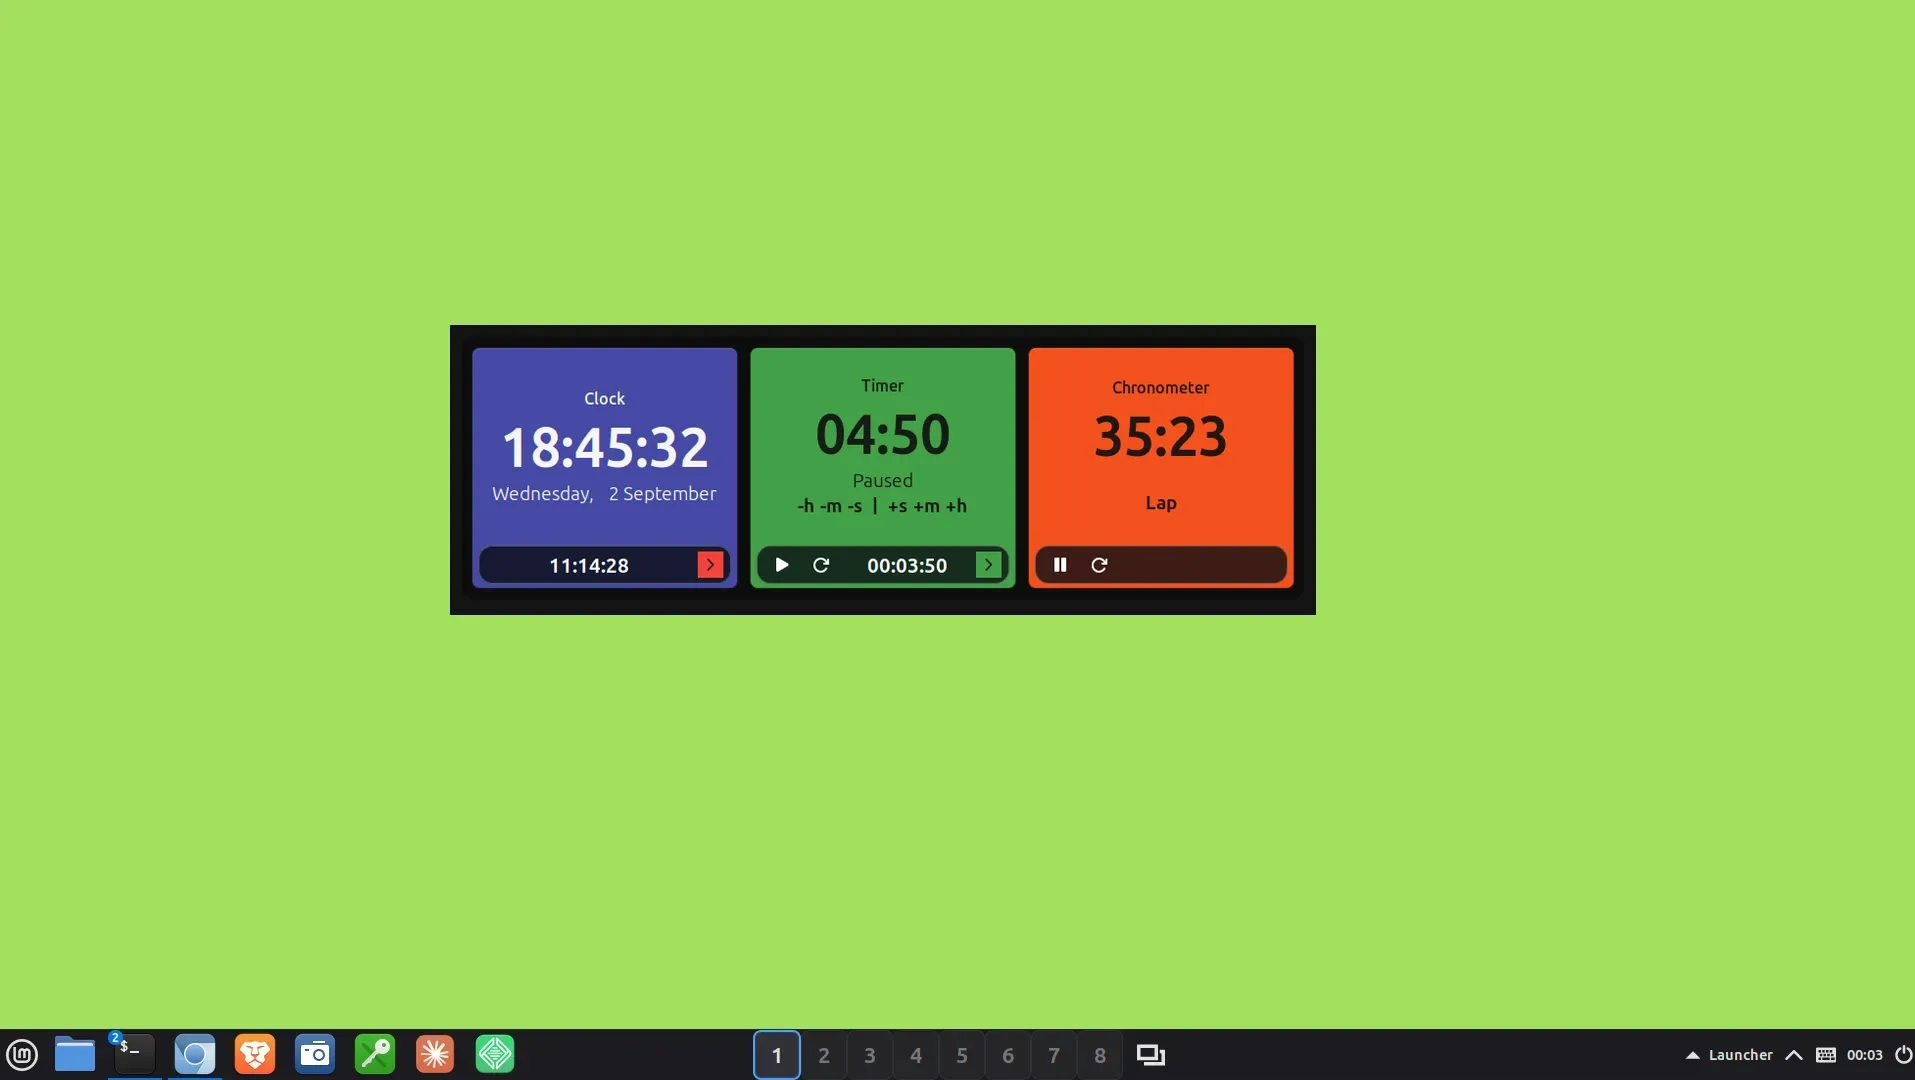
Task: Open the green key password app
Action: [x=375, y=1055]
